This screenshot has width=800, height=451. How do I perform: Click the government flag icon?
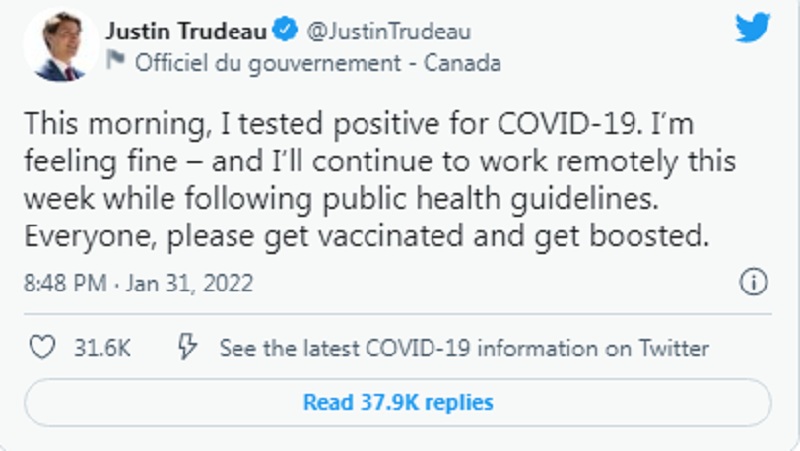pyautogui.click(x=116, y=62)
